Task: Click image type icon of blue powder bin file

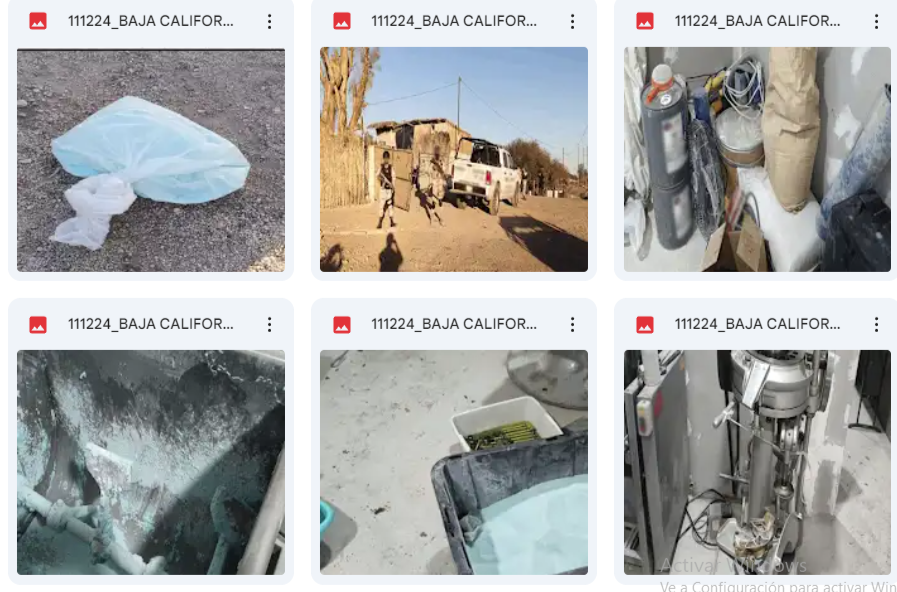Action: click(342, 325)
